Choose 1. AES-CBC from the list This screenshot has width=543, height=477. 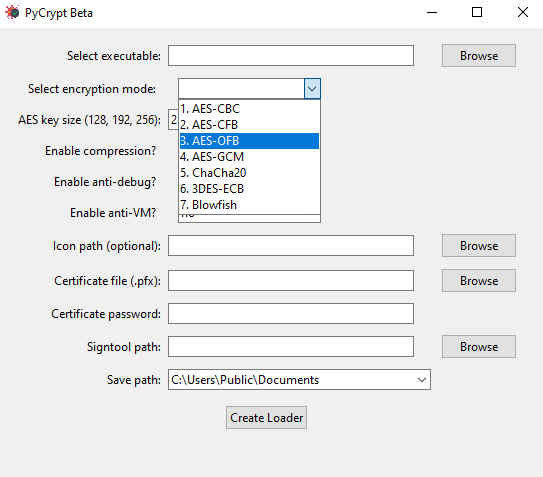(x=249, y=109)
